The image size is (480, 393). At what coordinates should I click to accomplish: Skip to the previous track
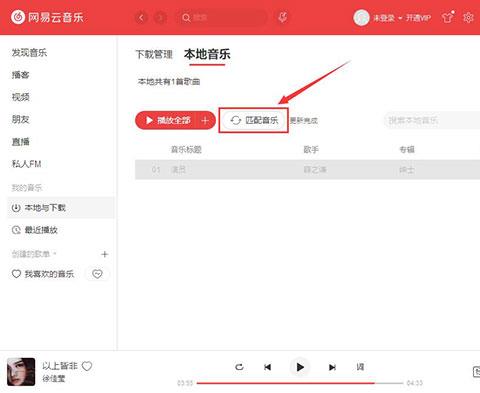pyautogui.click(x=267, y=367)
